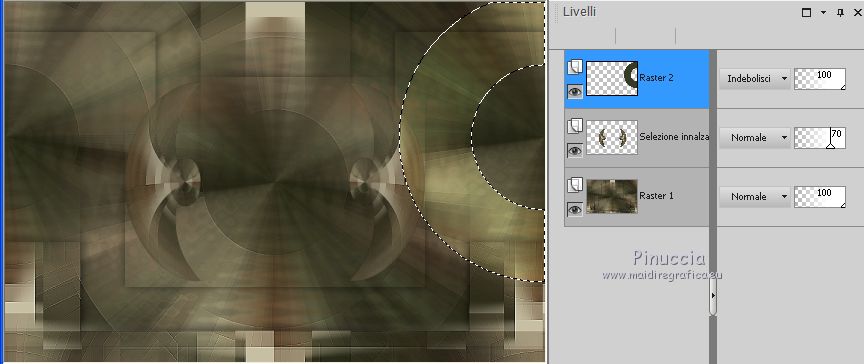Select the Raster 2 layer thumbnail
The width and height of the screenshot is (864, 364).
click(612, 78)
